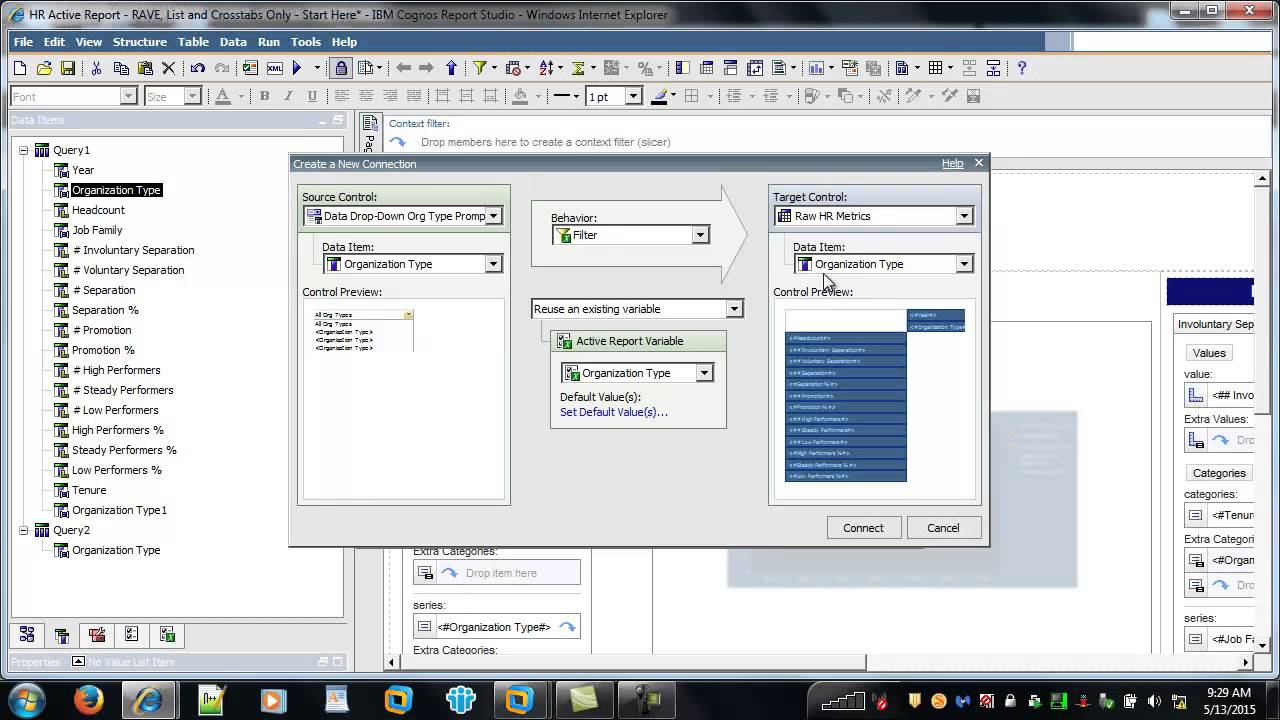1280x720 pixels.
Task: Click the Cut scissors icon
Action: tap(96, 68)
